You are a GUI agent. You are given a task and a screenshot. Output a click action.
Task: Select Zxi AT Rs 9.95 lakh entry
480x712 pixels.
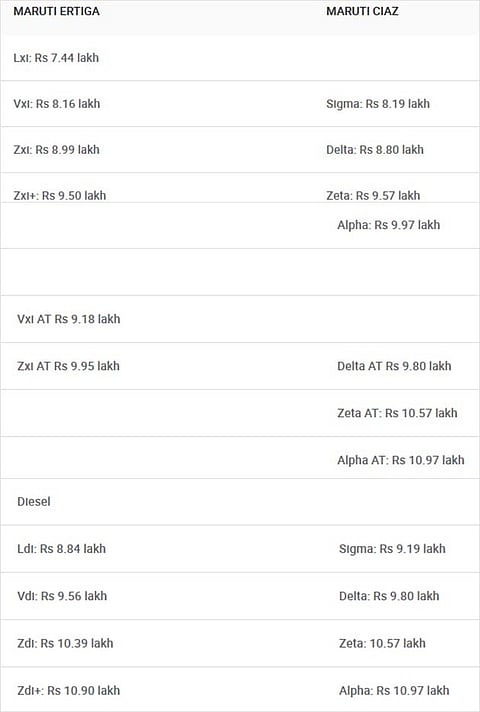coord(68,366)
